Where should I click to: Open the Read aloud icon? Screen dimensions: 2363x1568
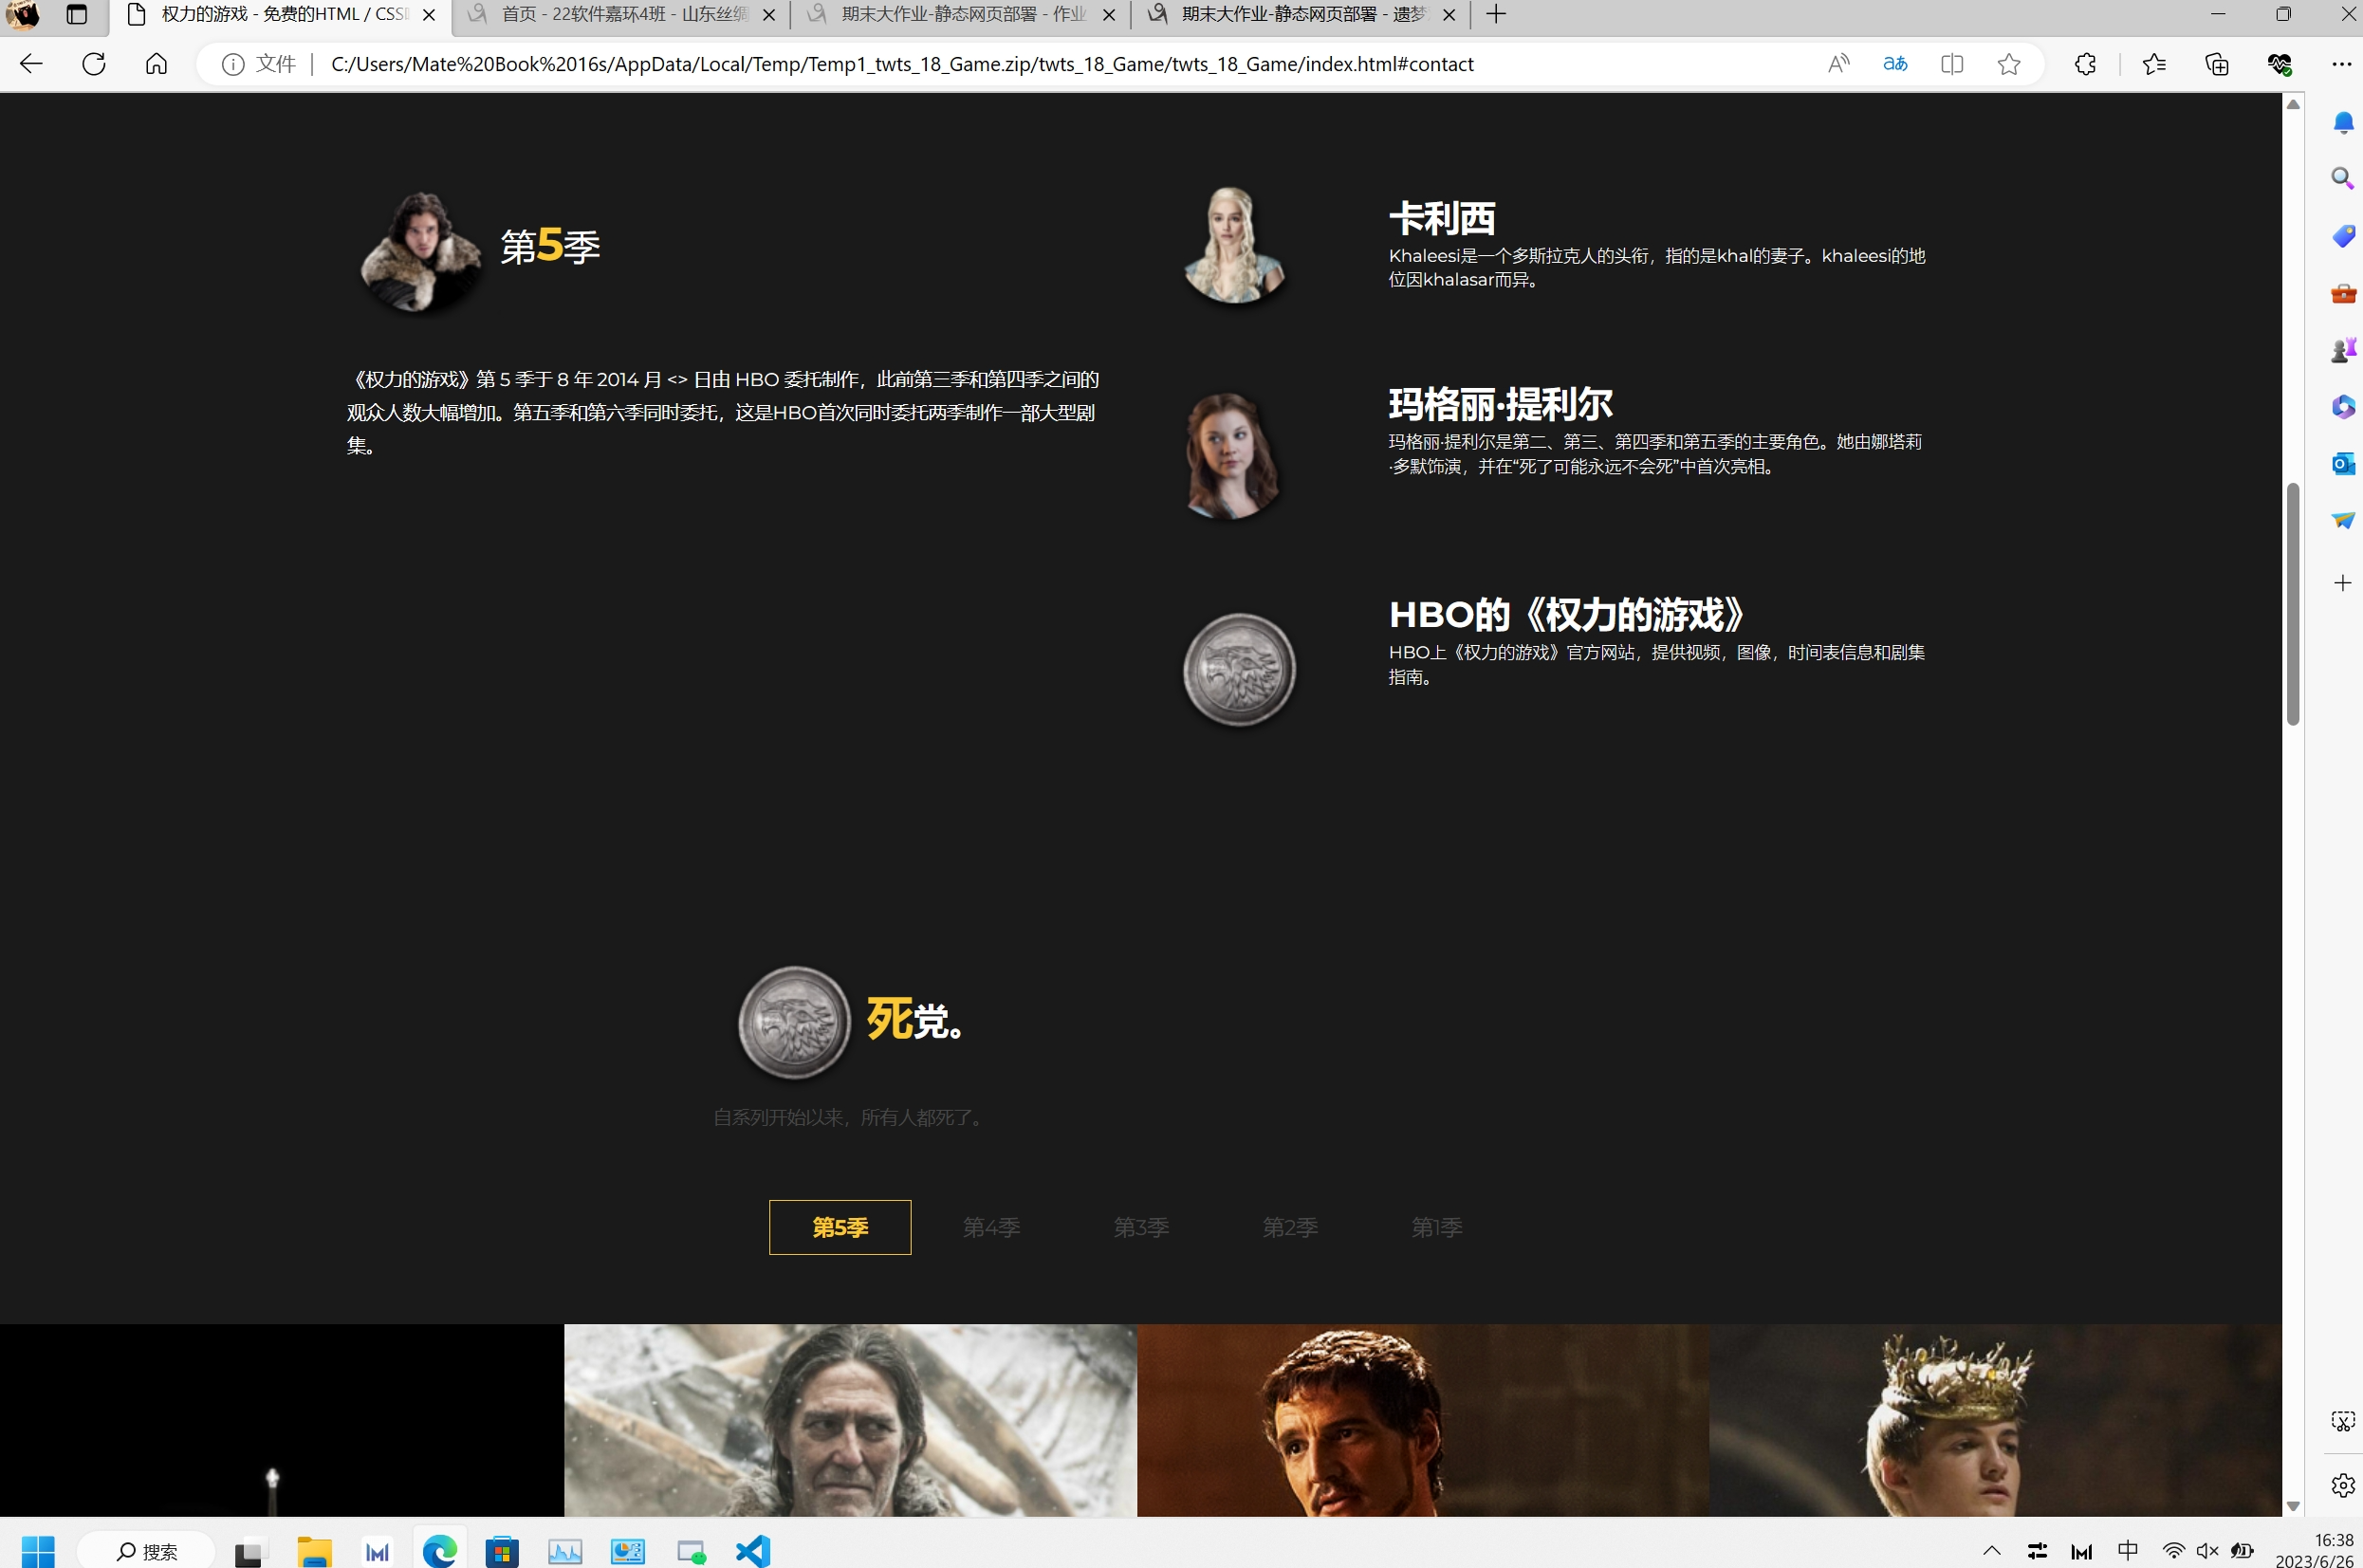pyautogui.click(x=1838, y=64)
